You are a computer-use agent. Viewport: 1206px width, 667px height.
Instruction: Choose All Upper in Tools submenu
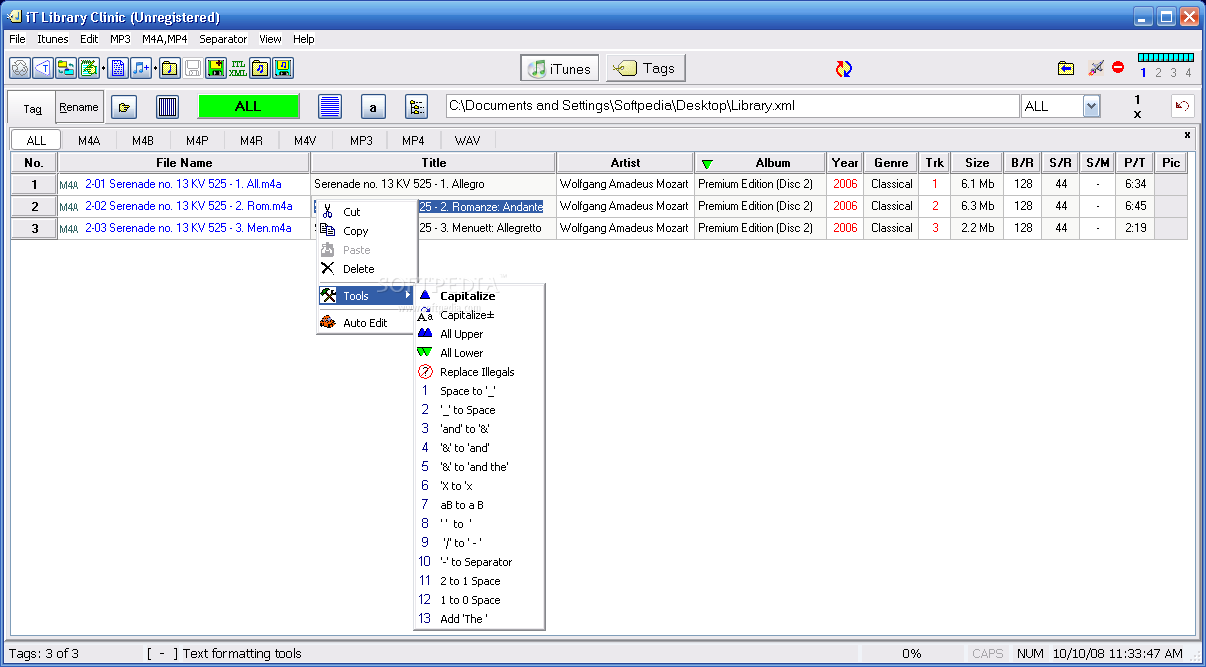point(479,334)
